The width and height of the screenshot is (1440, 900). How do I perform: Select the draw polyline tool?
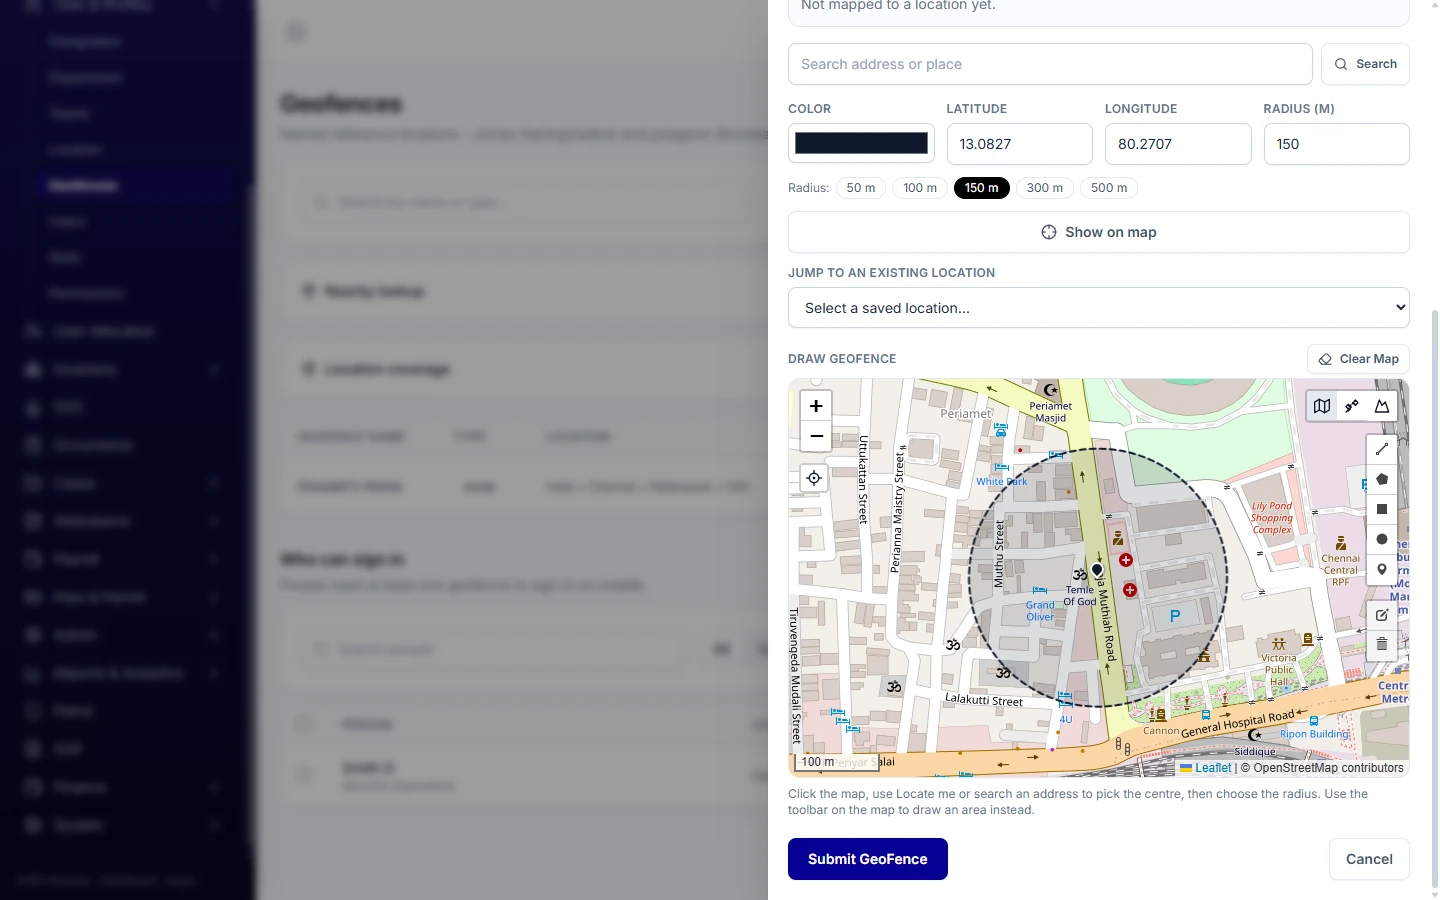tap(1382, 449)
